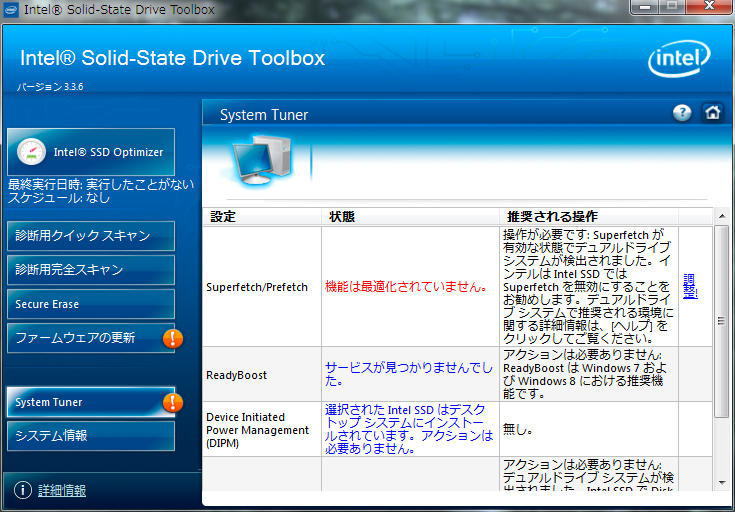Click the サービスが見つかりませんでした status

pyautogui.click(x=409, y=374)
